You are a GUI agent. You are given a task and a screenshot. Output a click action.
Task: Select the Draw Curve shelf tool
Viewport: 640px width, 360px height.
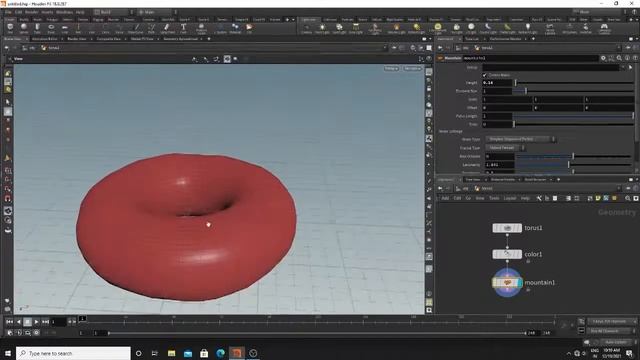coord(136,28)
